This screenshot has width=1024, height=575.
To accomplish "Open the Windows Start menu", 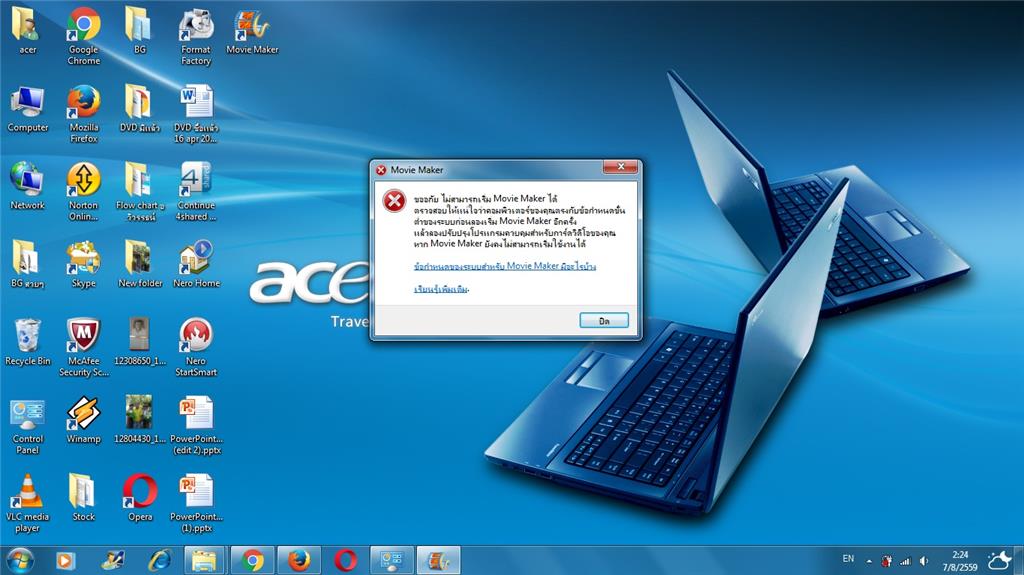I will [x=20, y=561].
